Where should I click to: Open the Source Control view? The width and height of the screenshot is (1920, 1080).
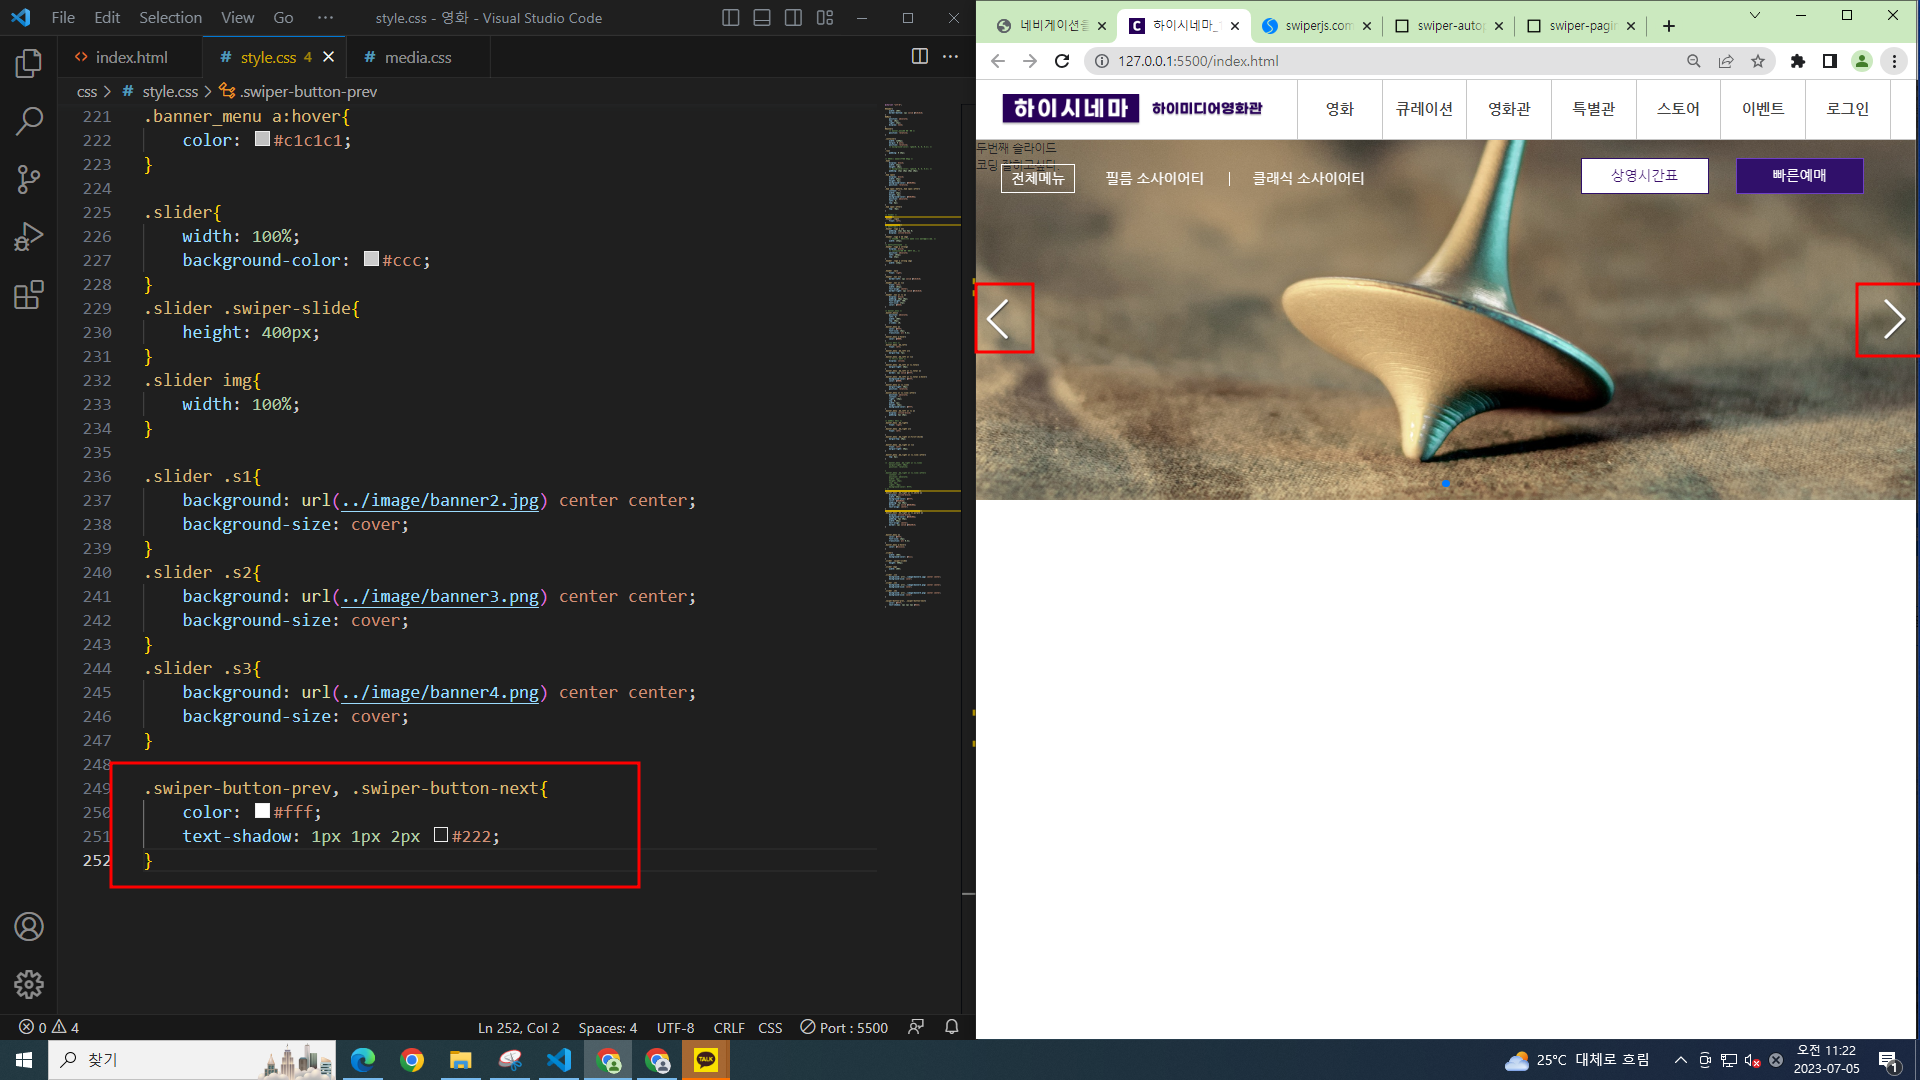click(29, 180)
